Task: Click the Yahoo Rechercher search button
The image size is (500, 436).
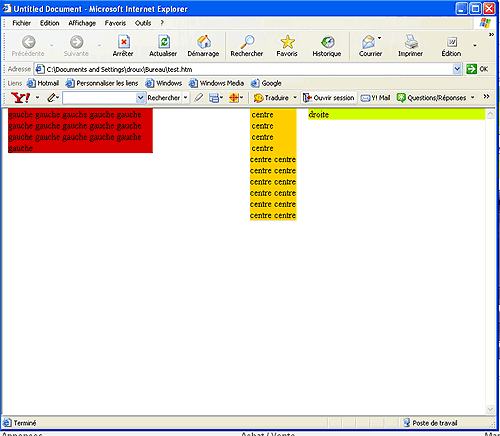Action: (164, 98)
